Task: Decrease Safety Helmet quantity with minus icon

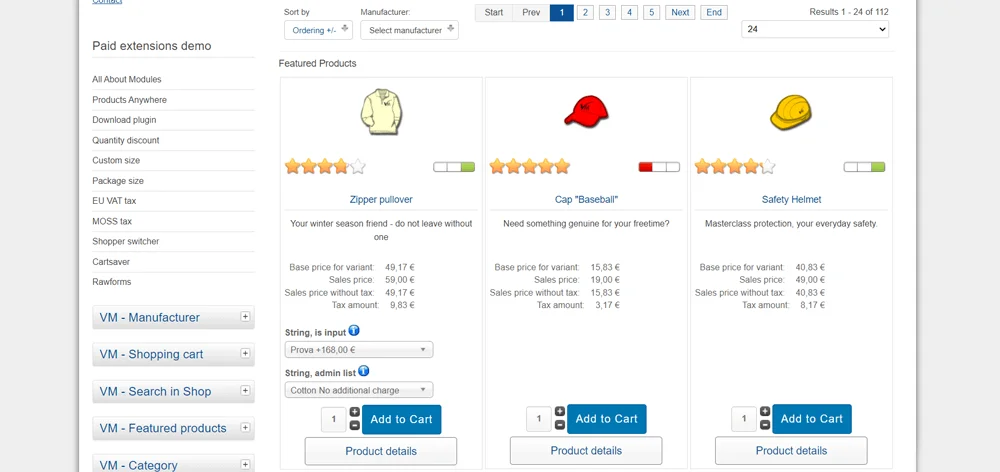Action: [765, 425]
